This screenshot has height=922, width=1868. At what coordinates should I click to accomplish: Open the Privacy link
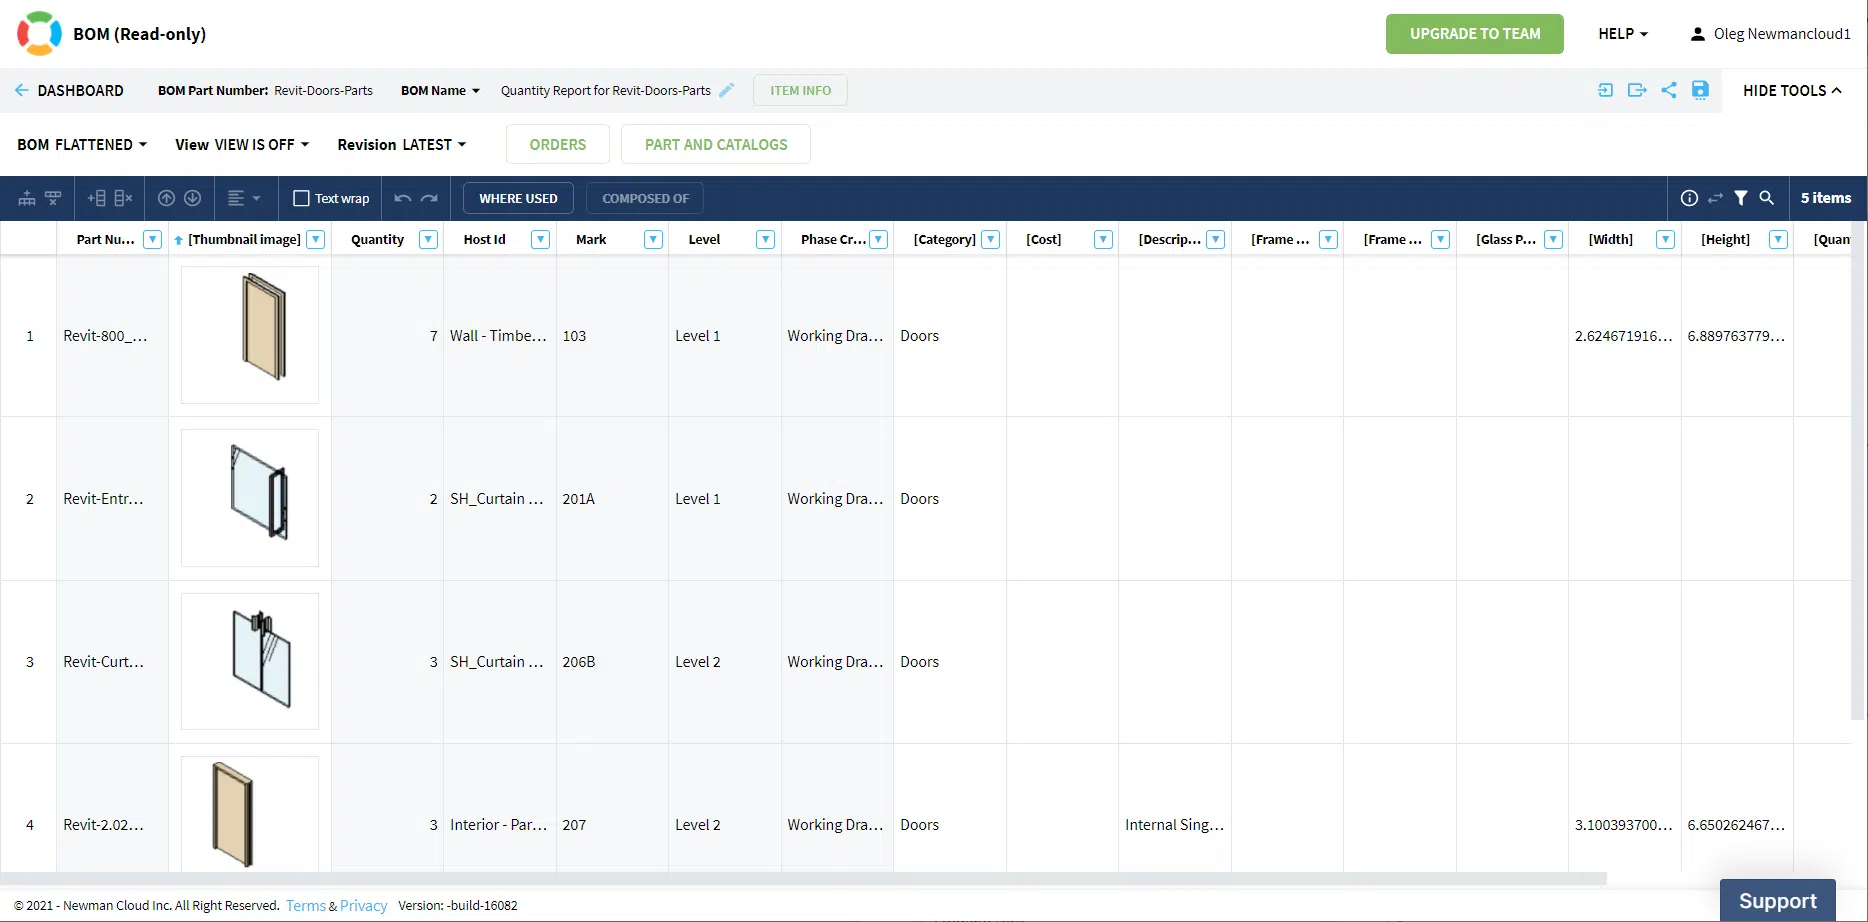pyautogui.click(x=364, y=906)
